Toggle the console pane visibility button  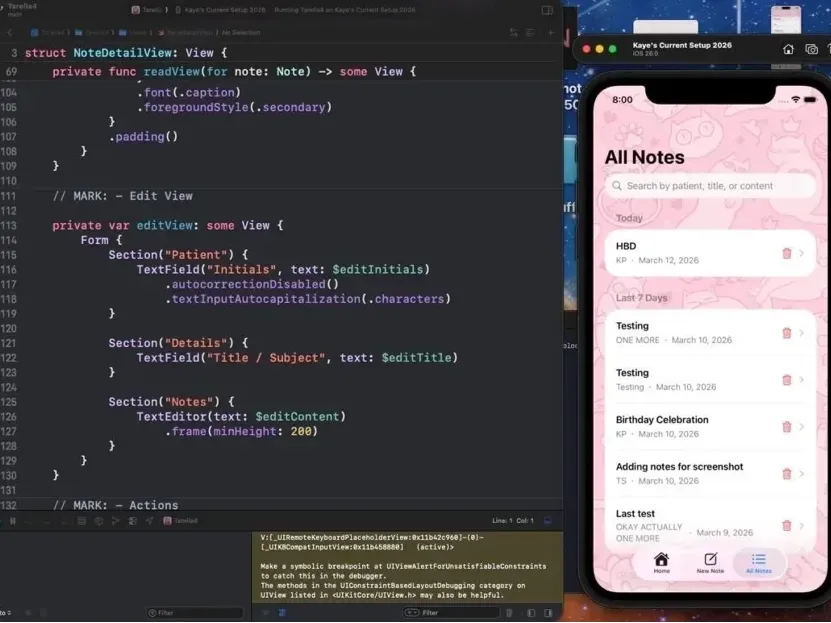548,613
